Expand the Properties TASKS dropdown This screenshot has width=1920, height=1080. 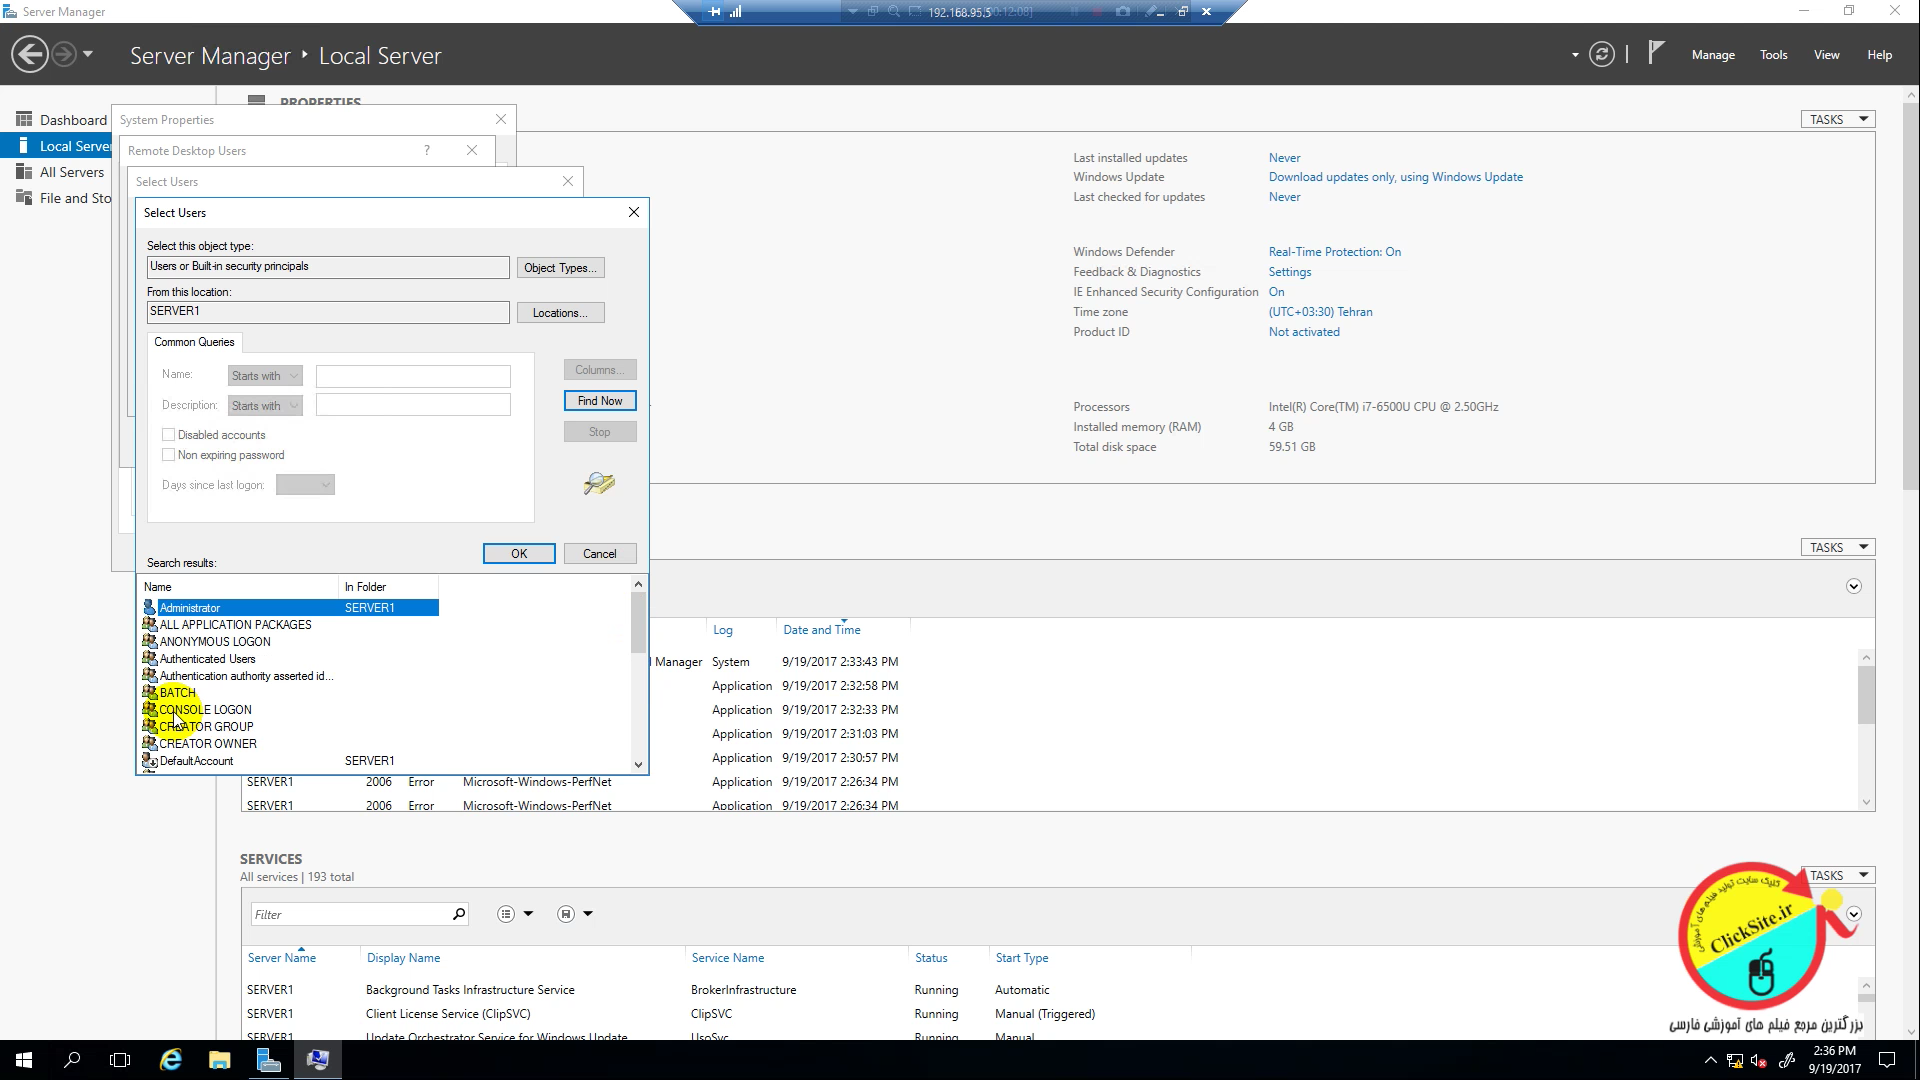1837,119
